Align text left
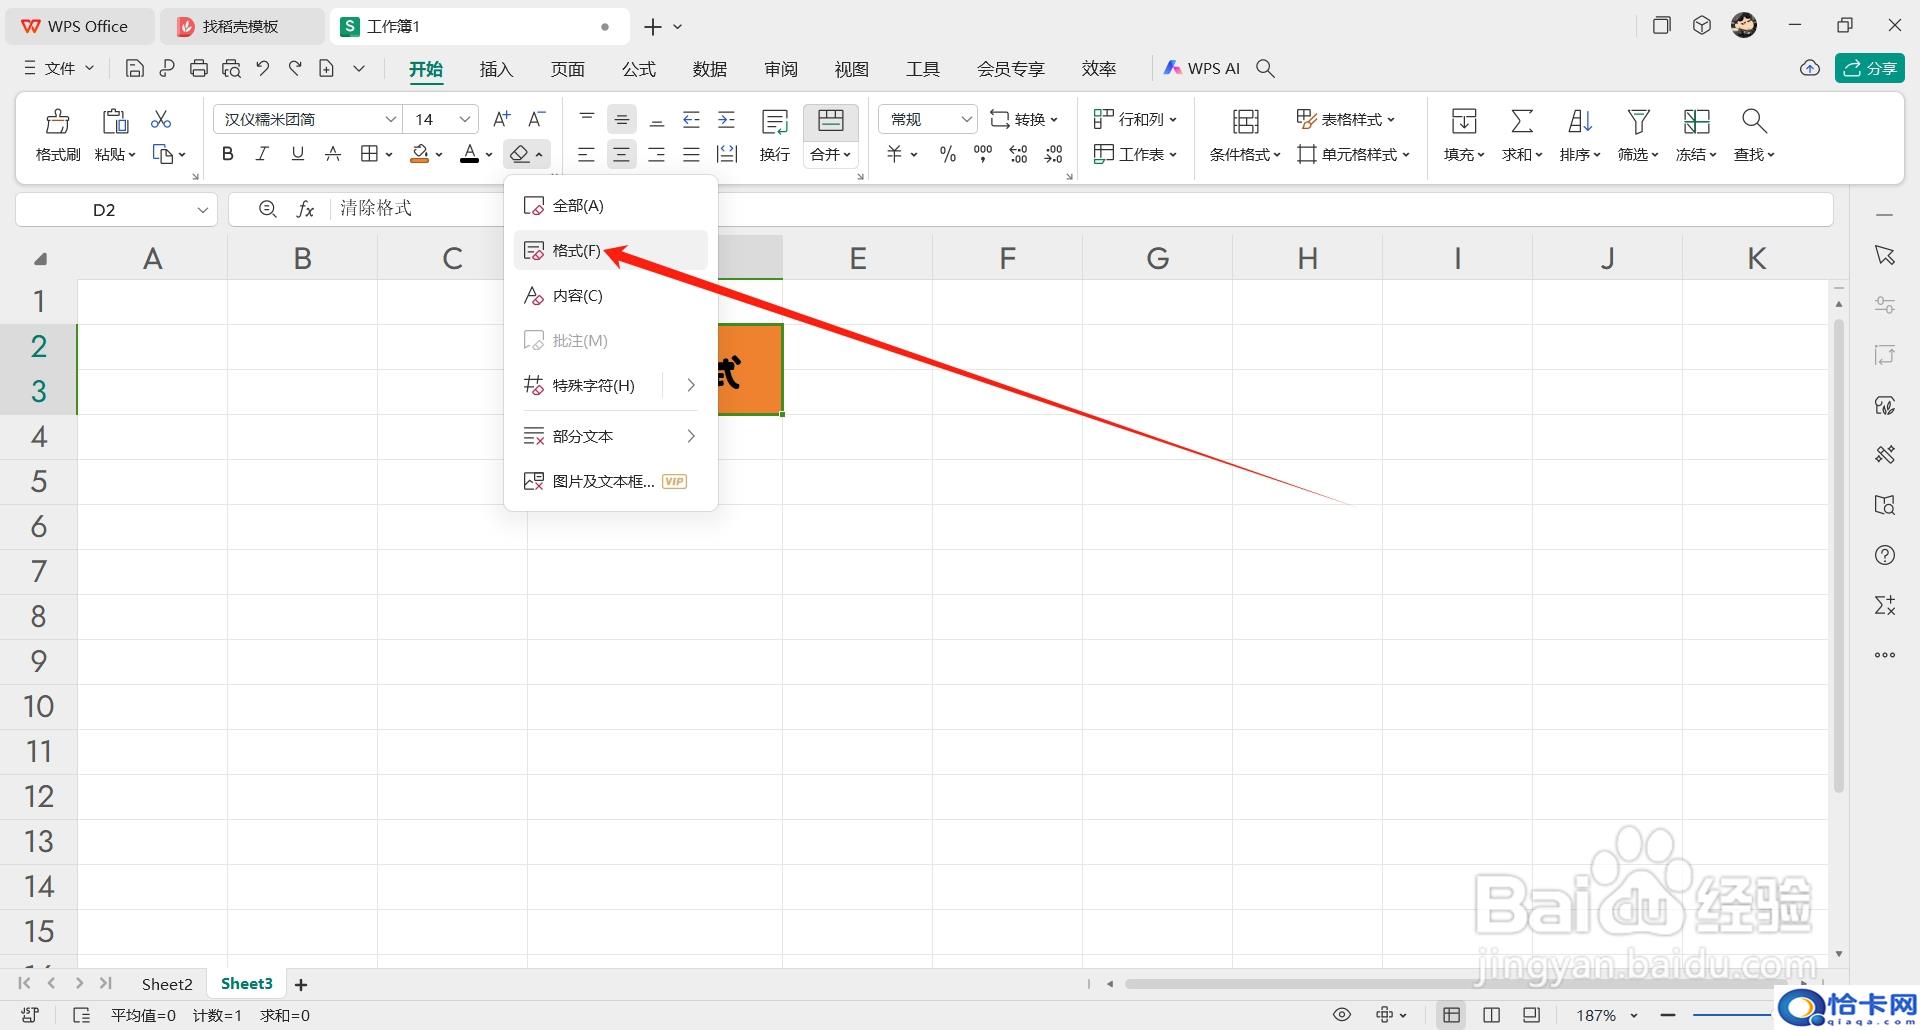This screenshot has height=1030, width=1920. click(586, 154)
